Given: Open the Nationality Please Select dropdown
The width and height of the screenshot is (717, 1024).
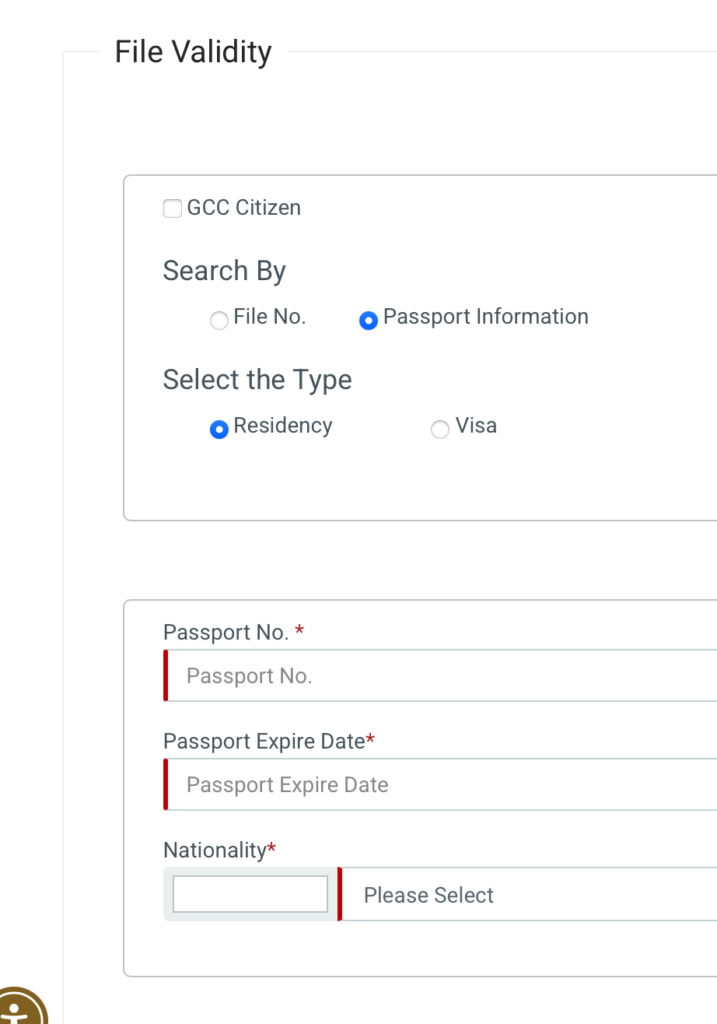Looking at the screenshot, I should (530, 895).
